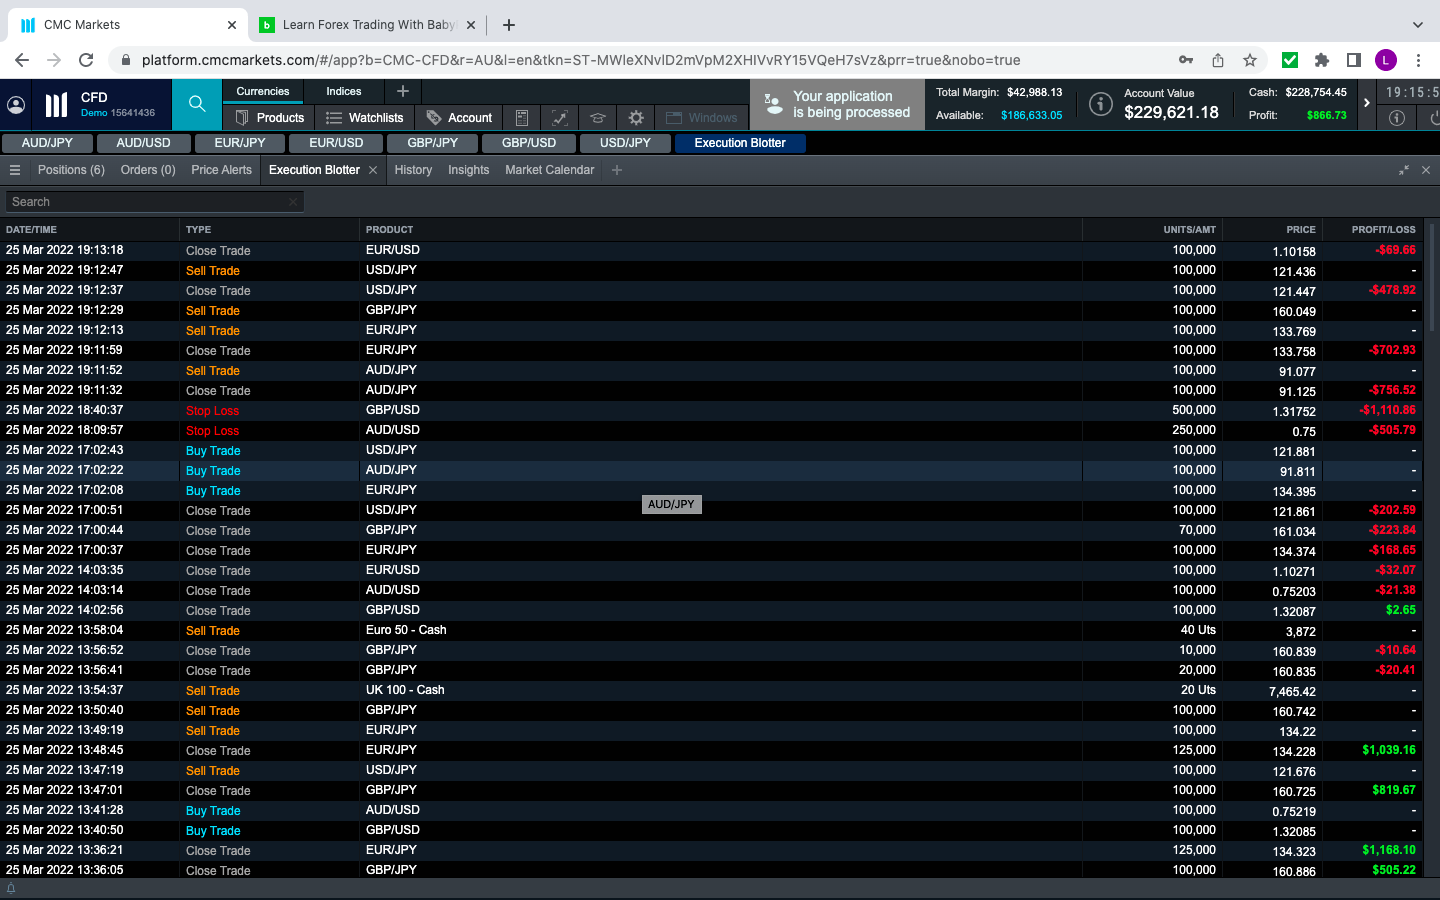Click the account value info icon
The height and width of the screenshot is (900, 1440).
[x=1100, y=104]
